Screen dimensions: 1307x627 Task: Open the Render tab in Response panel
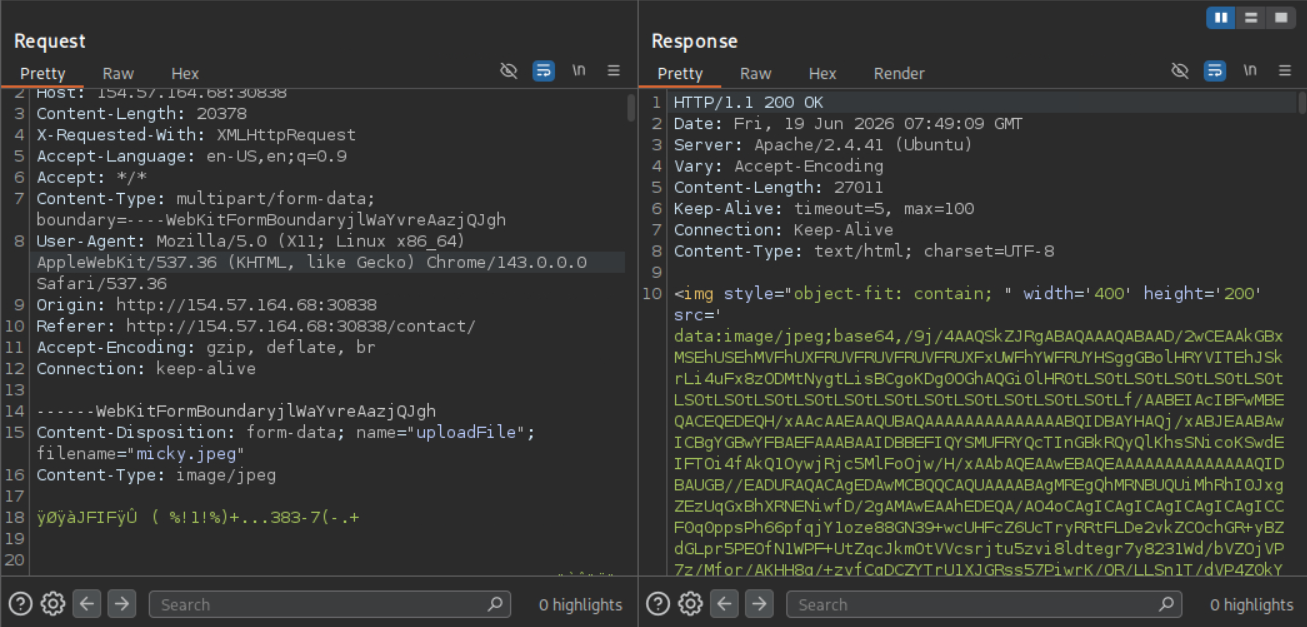pyautogui.click(x=899, y=73)
